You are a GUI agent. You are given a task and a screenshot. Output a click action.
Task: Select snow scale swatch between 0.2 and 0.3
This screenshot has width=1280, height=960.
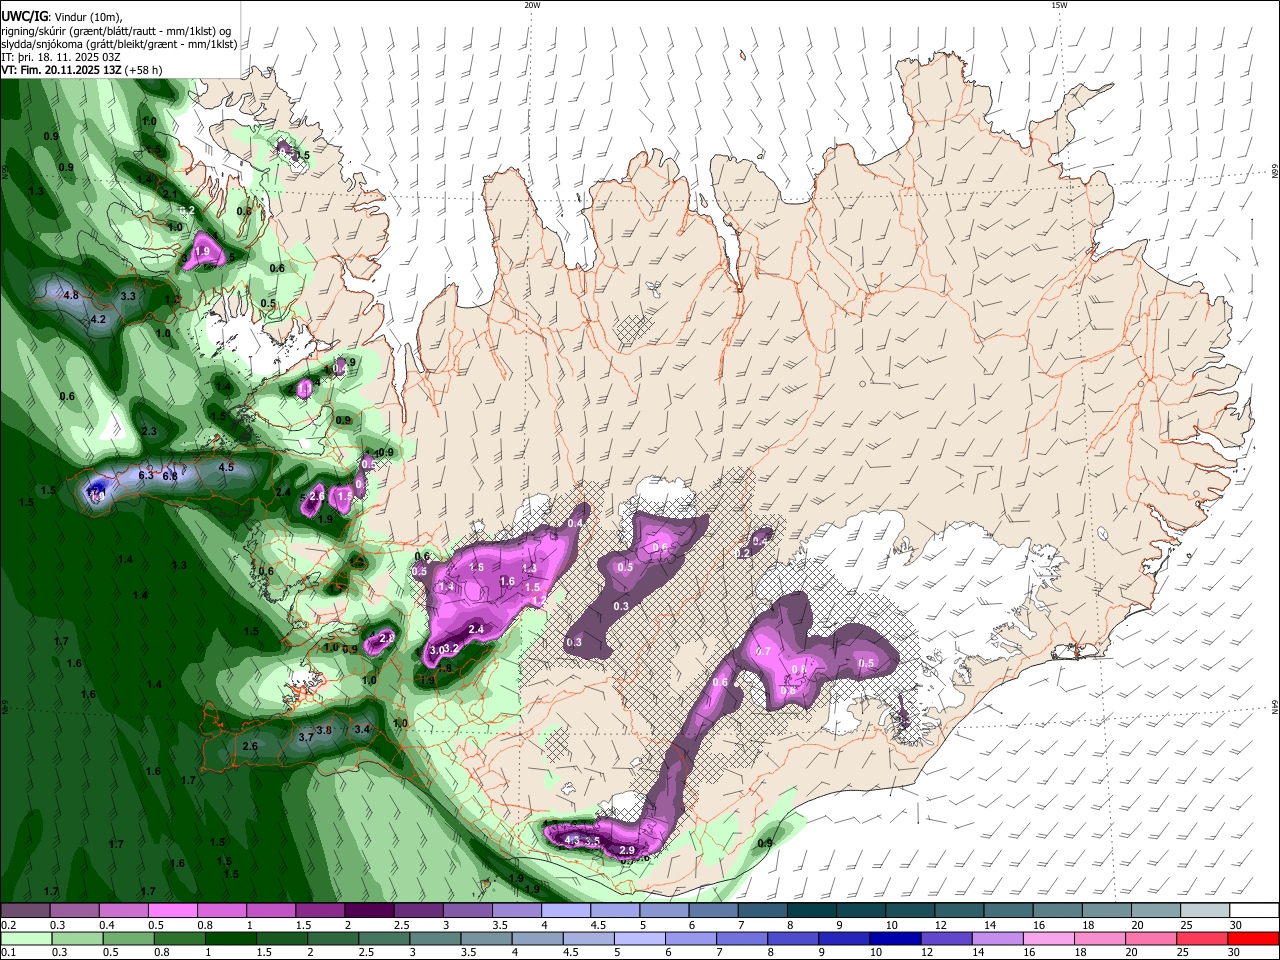click(x=25, y=911)
